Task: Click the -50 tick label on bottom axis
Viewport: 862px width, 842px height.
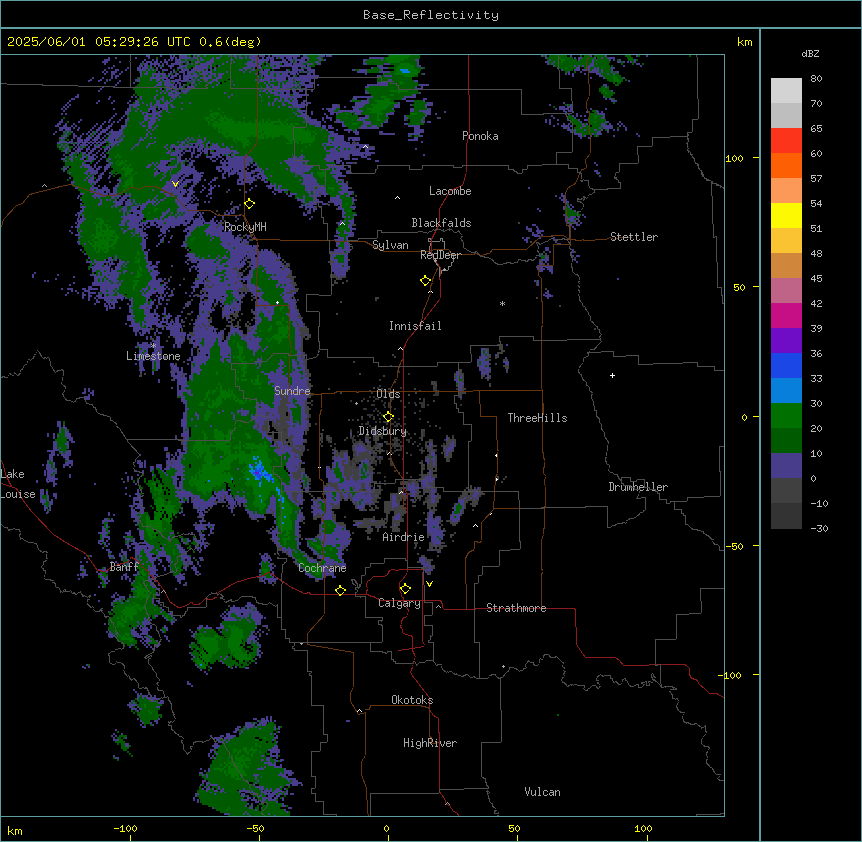Action: (x=255, y=828)
